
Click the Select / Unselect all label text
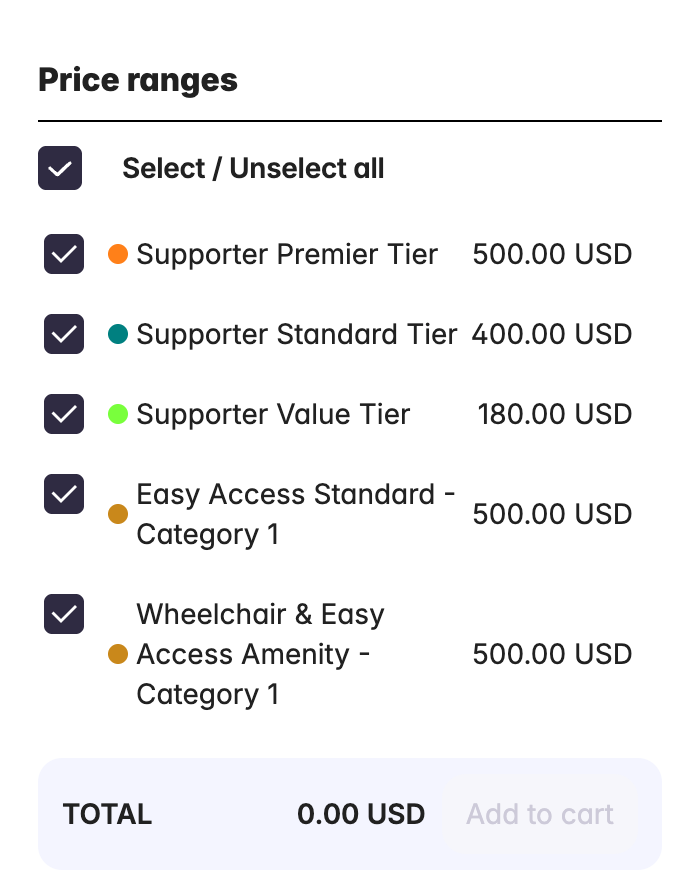tap(253, 168)
